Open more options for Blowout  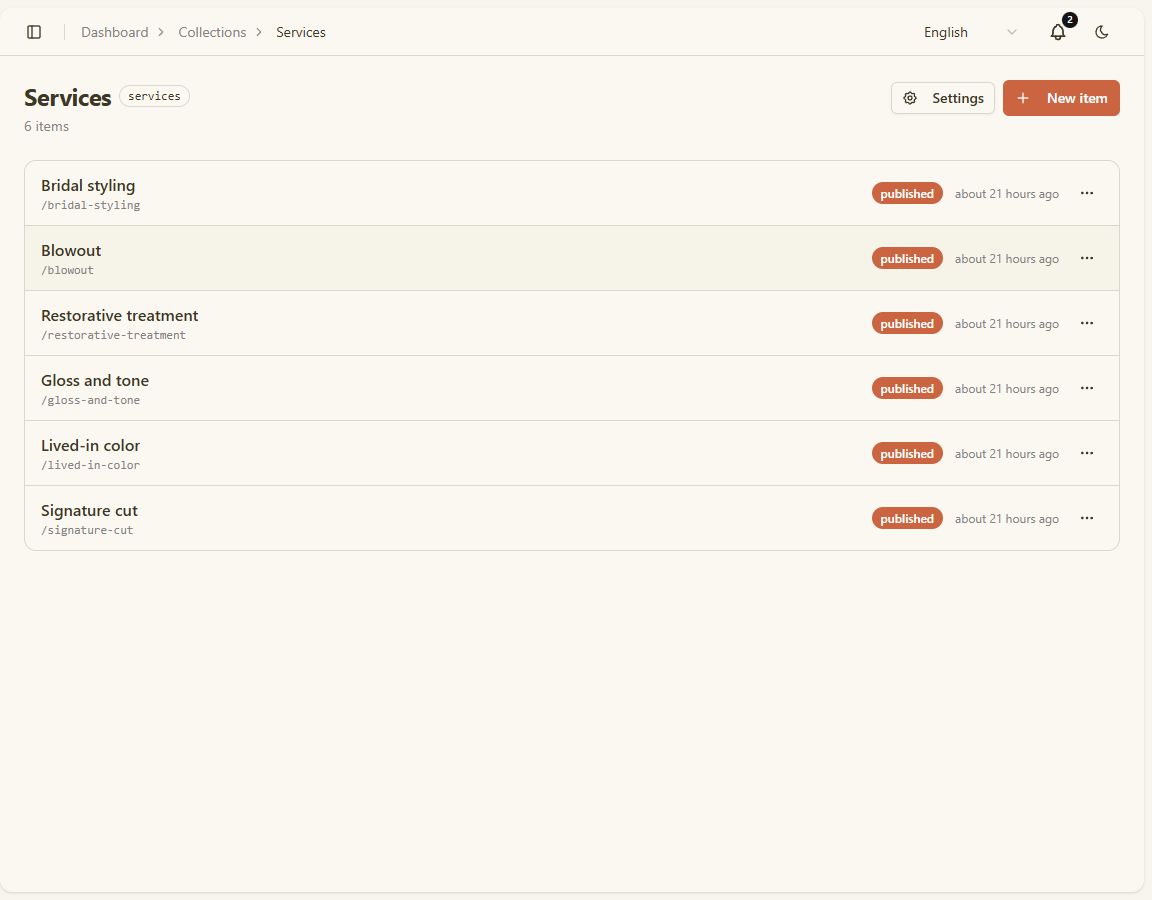click(1087, 259)
